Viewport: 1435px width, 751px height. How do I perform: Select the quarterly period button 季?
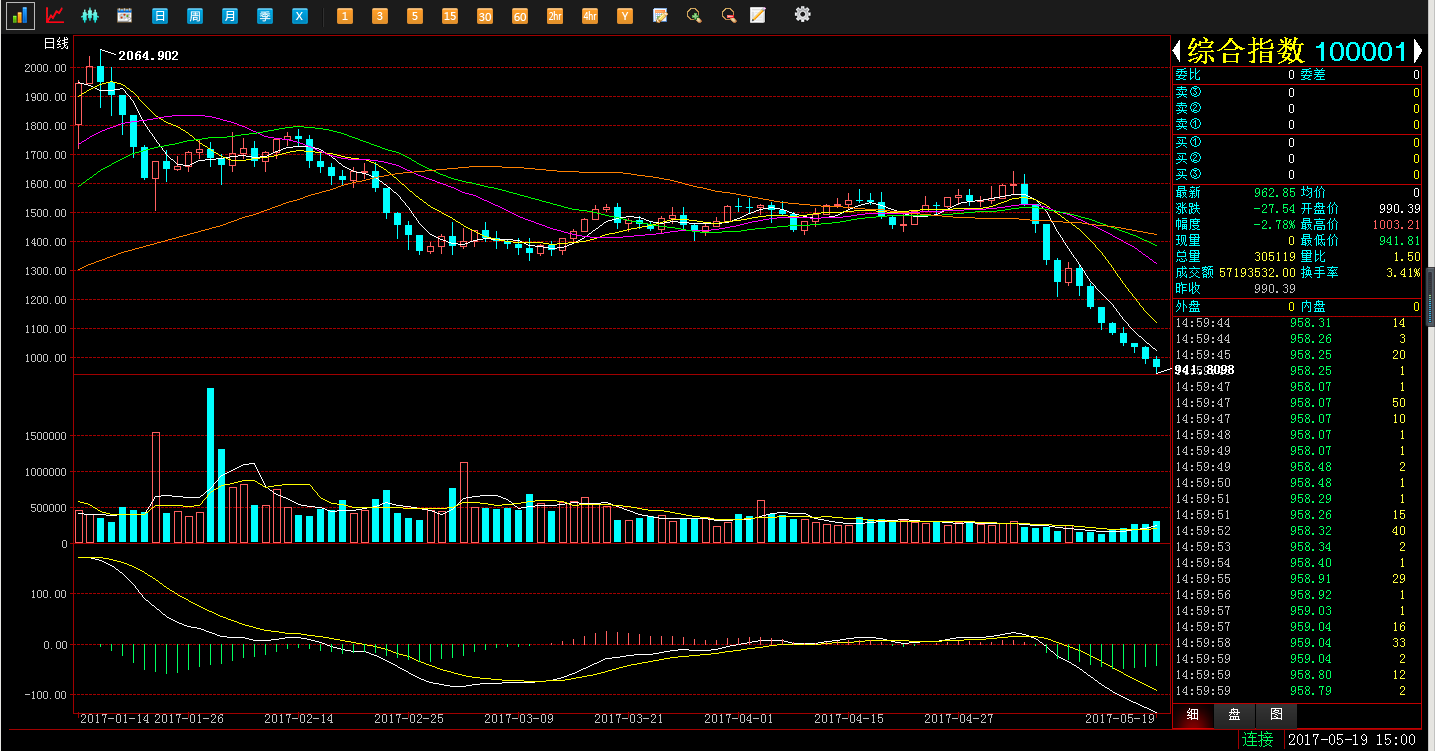point(265,16)
